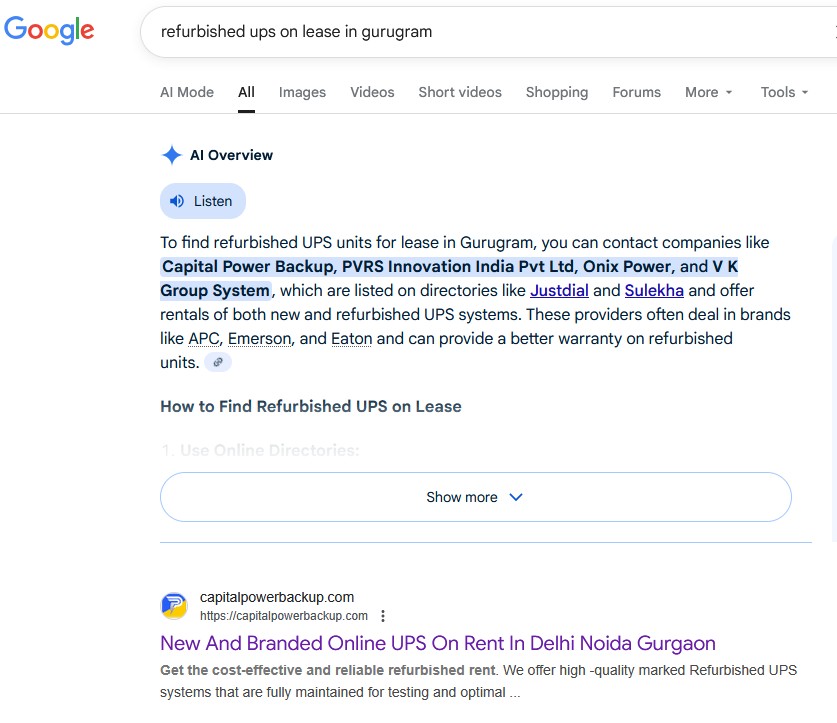Open the three-dot result options menu
Image resolution: width=837 pixels, height=723 pixels.
point(383,616)
